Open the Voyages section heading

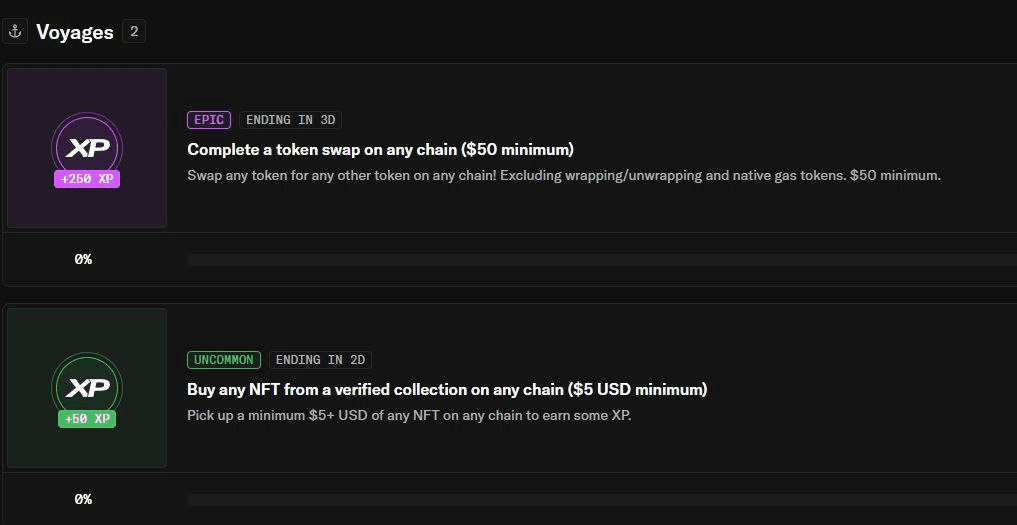coord(75,32)
